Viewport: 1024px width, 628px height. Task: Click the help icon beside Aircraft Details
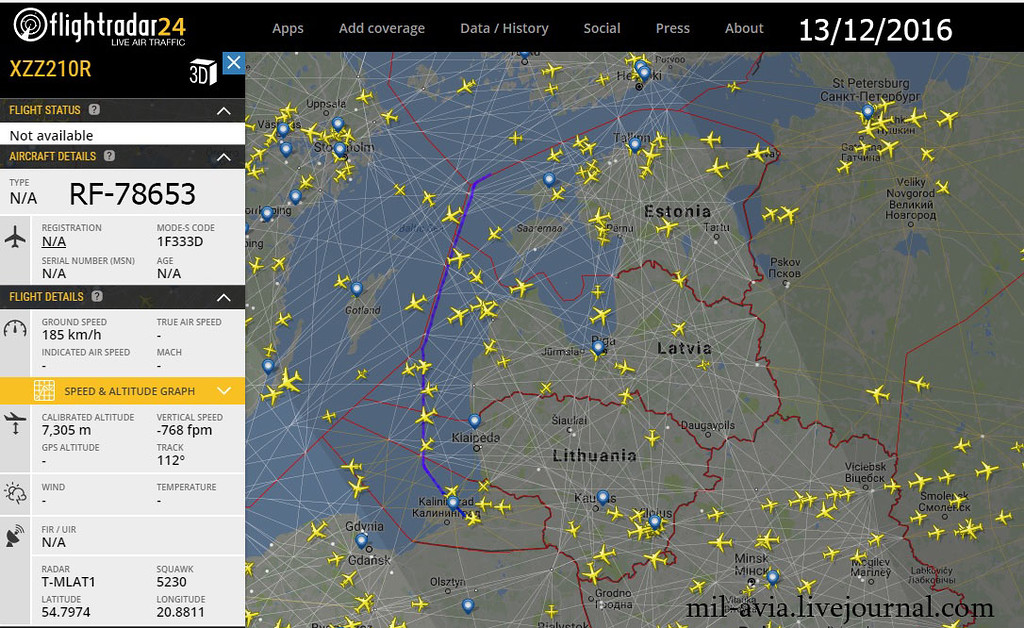point(109,156)
